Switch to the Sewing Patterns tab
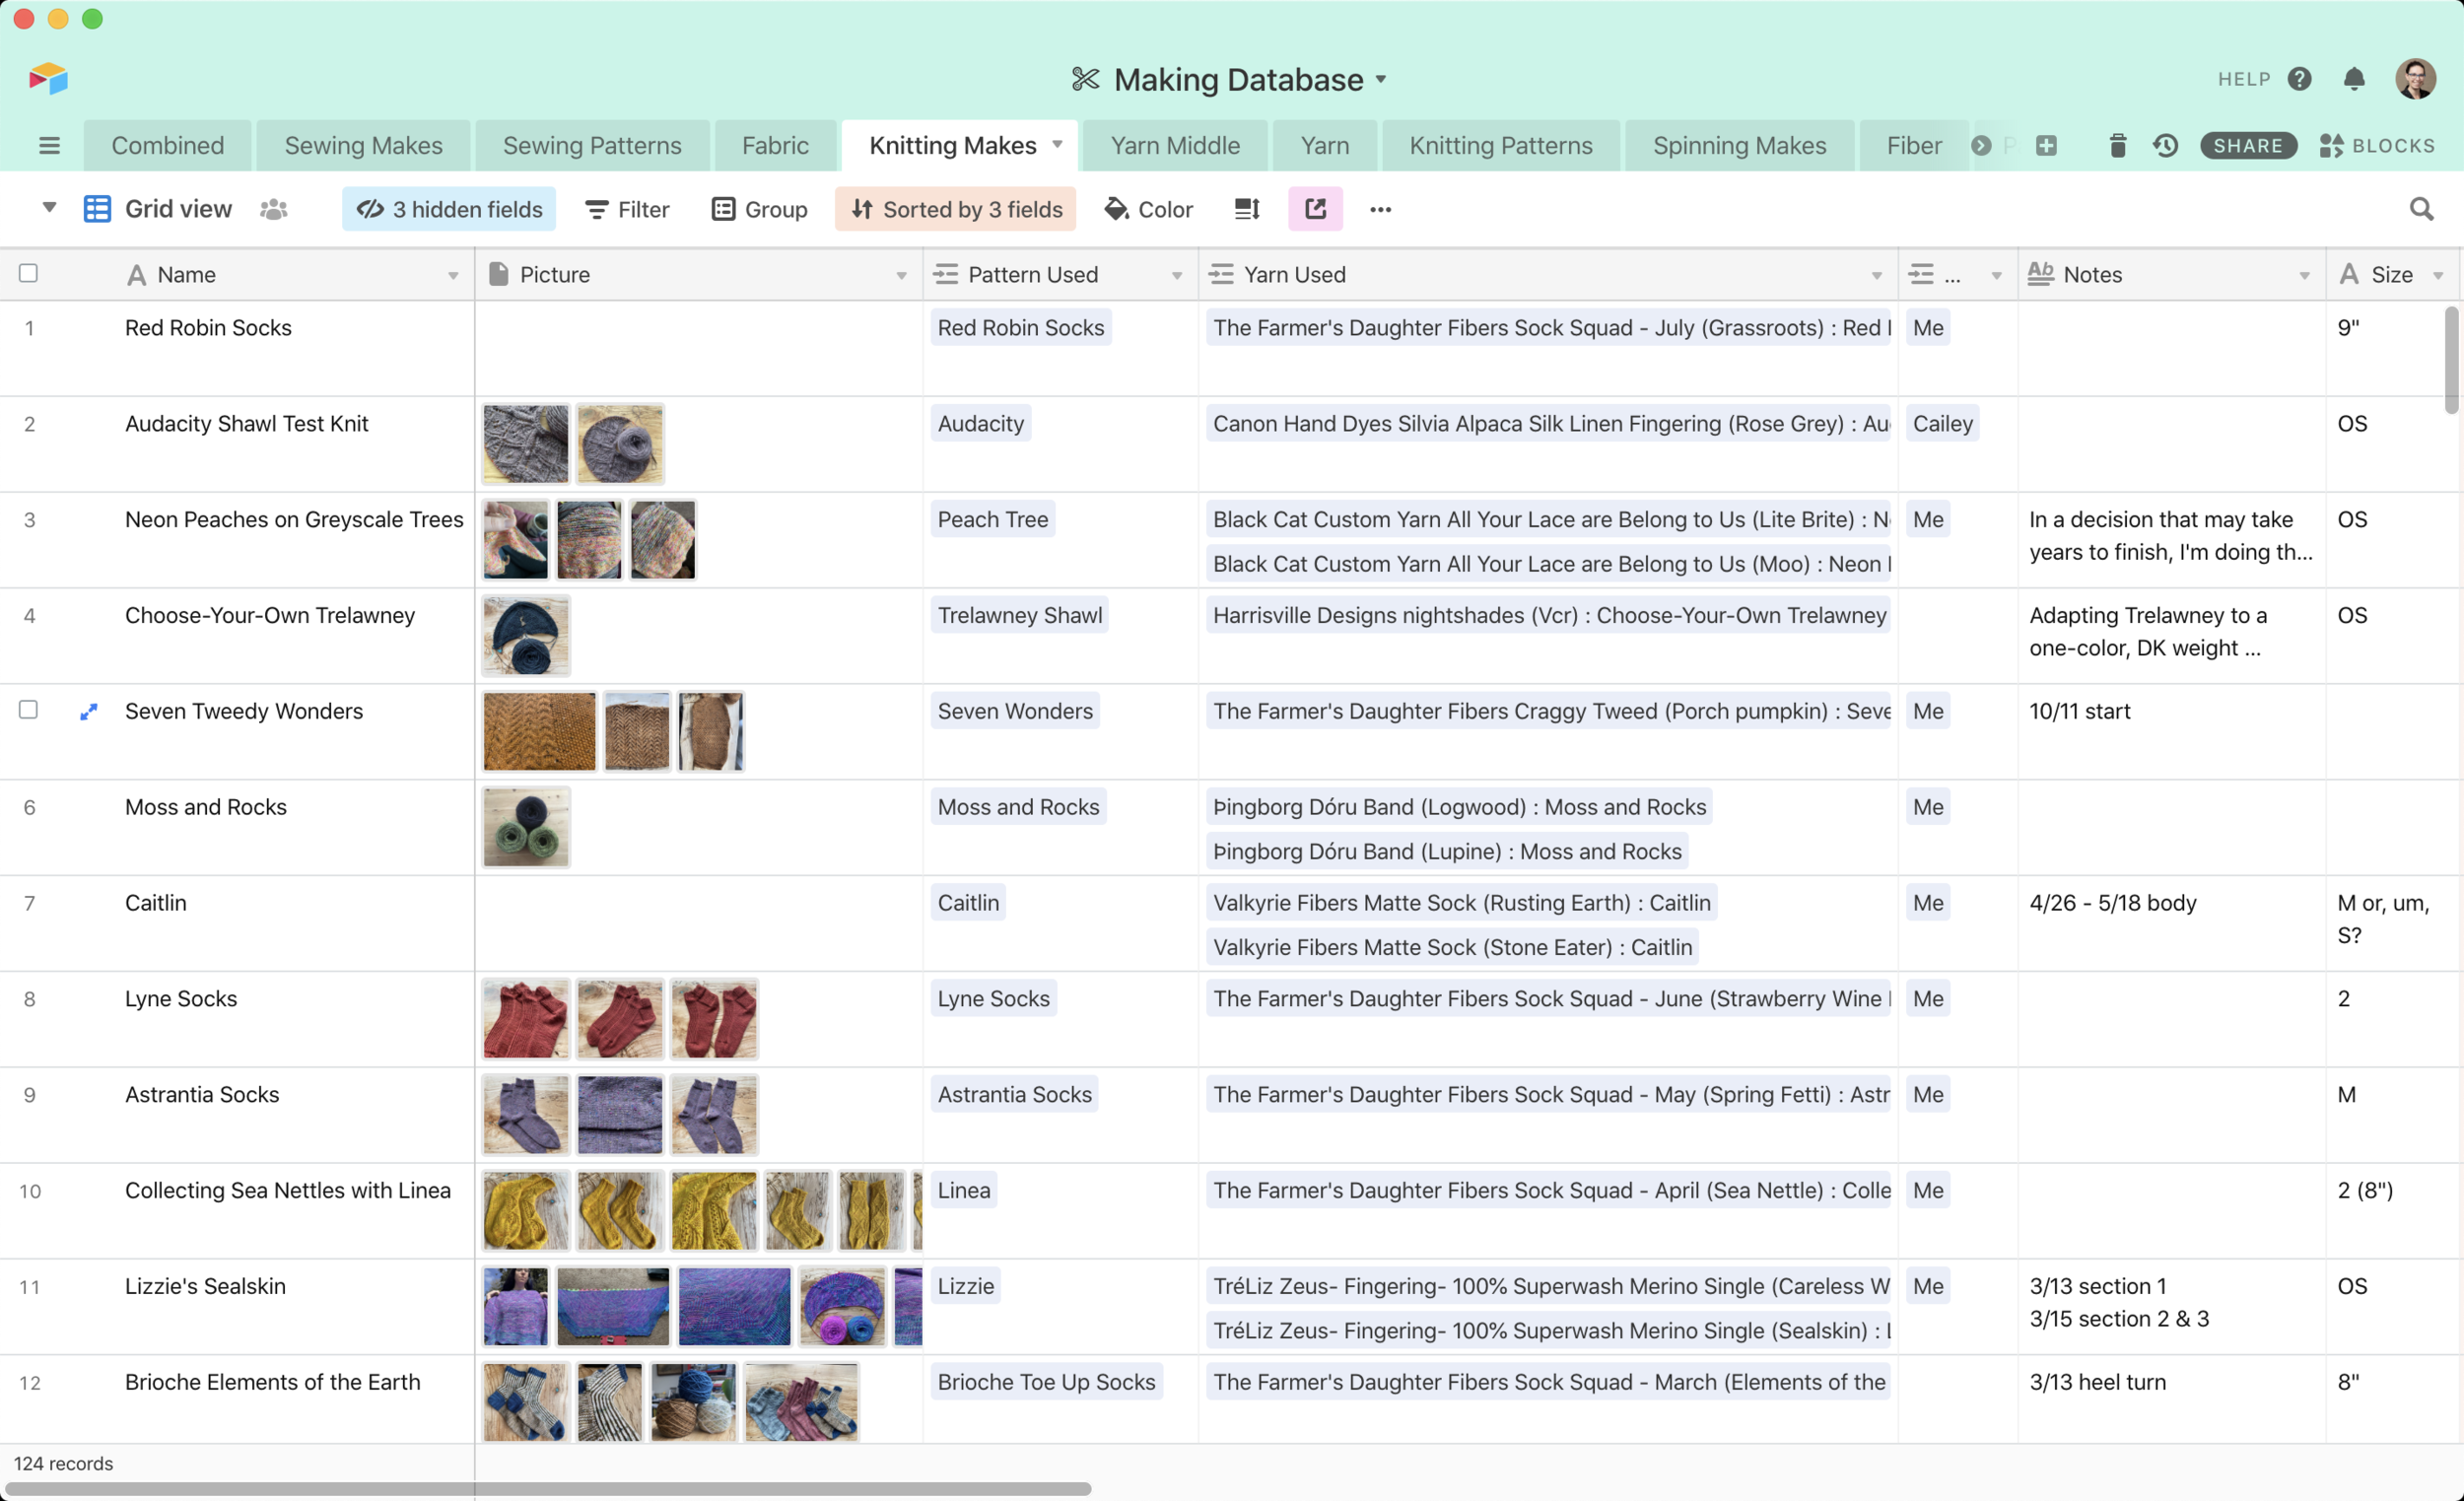Viewport: 2464px width, 1501px height. pos(592,146)
